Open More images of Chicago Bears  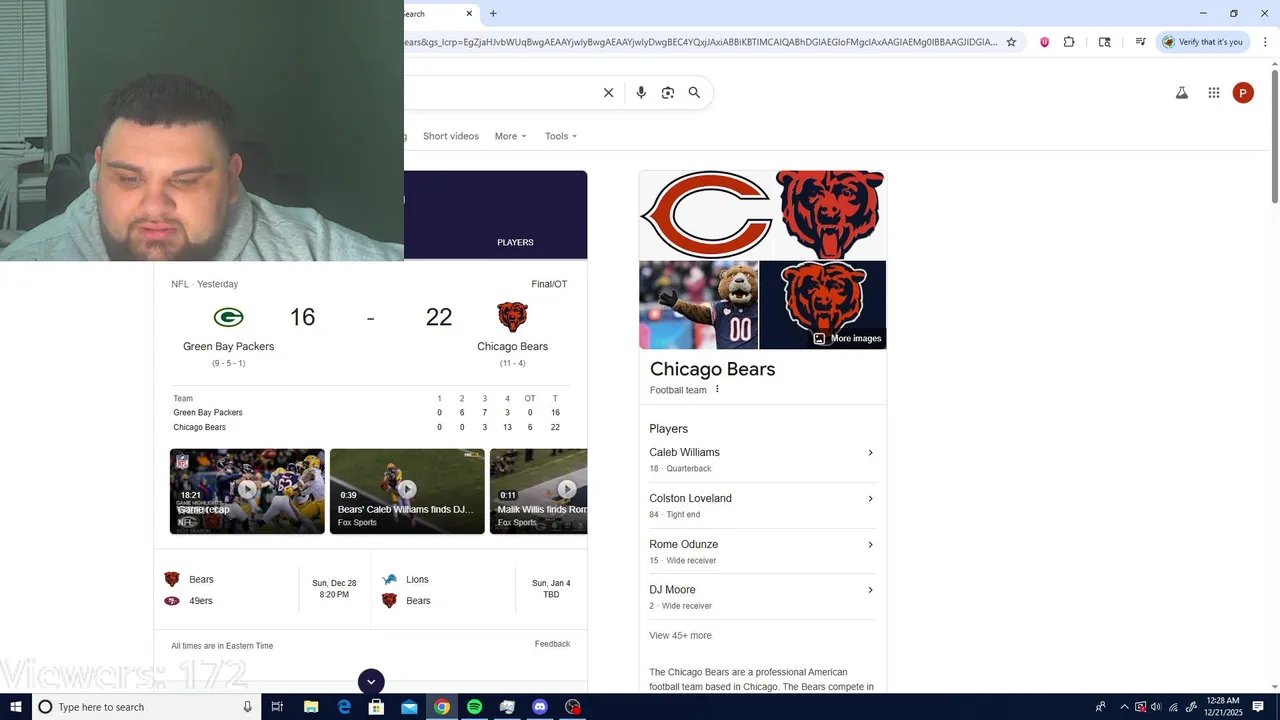[847, 338]
